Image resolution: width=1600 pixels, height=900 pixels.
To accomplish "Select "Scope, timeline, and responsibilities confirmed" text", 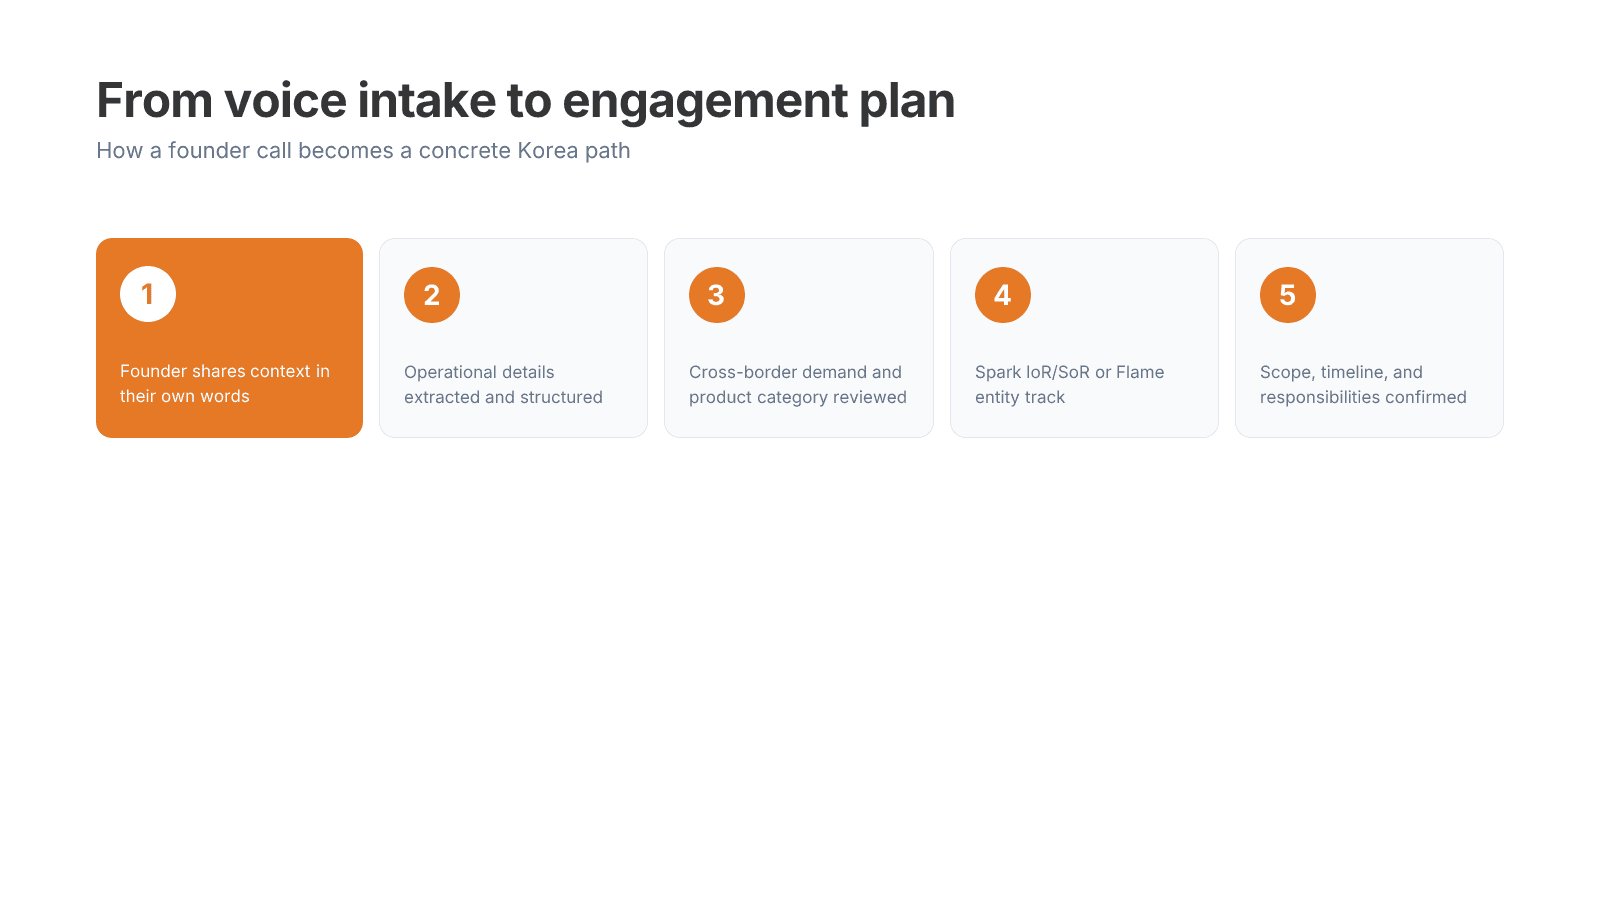I will point(1363,385).
